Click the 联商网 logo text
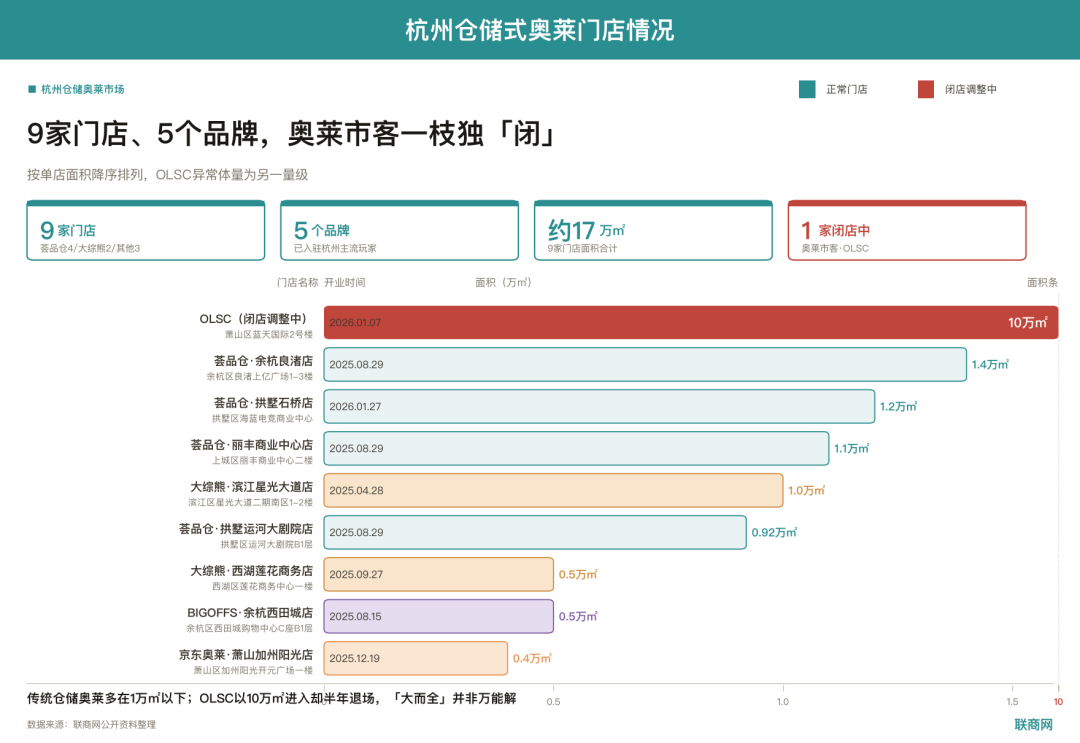Viewport: 1080px width, 743px height. coord(1033,724)
